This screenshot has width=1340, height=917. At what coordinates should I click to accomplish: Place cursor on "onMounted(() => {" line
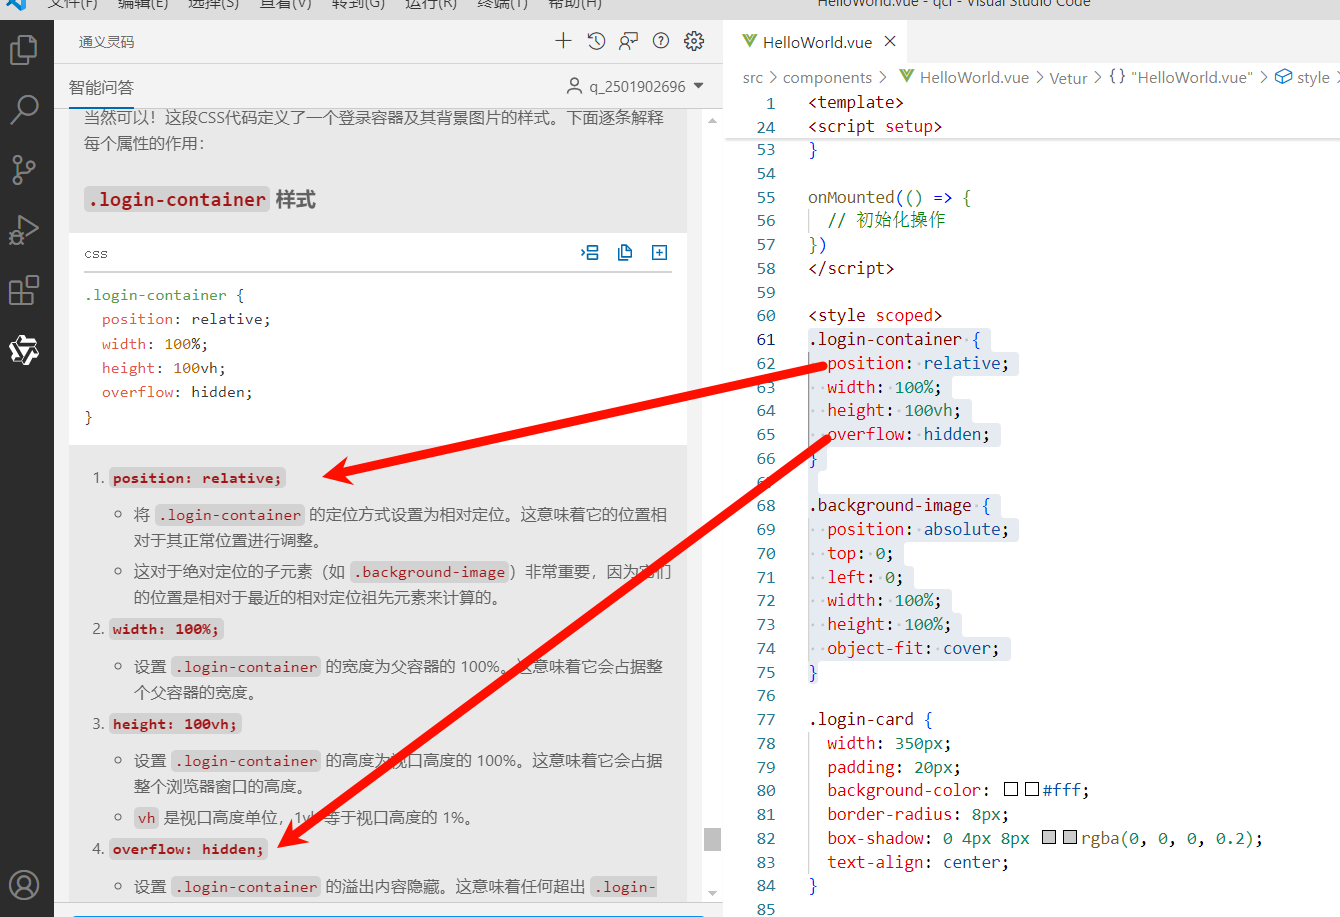pos(889,197)
